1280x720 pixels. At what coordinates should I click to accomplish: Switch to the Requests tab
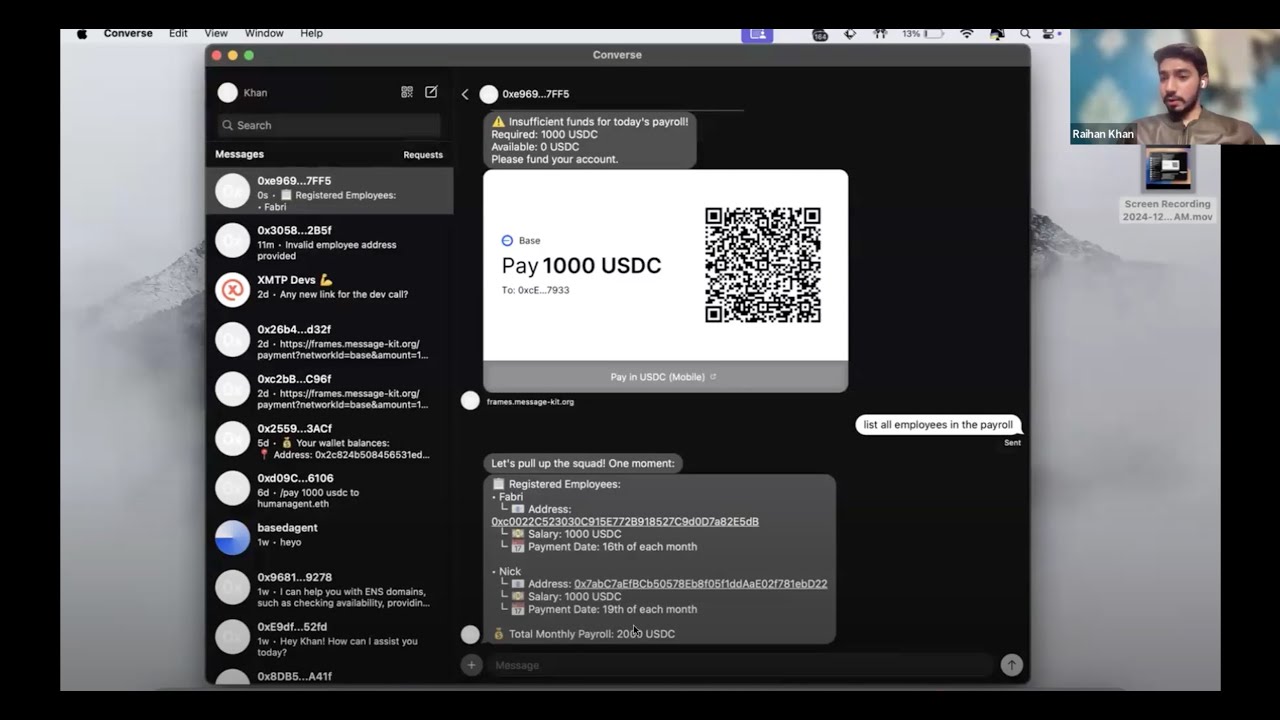[x=422, y=155]
